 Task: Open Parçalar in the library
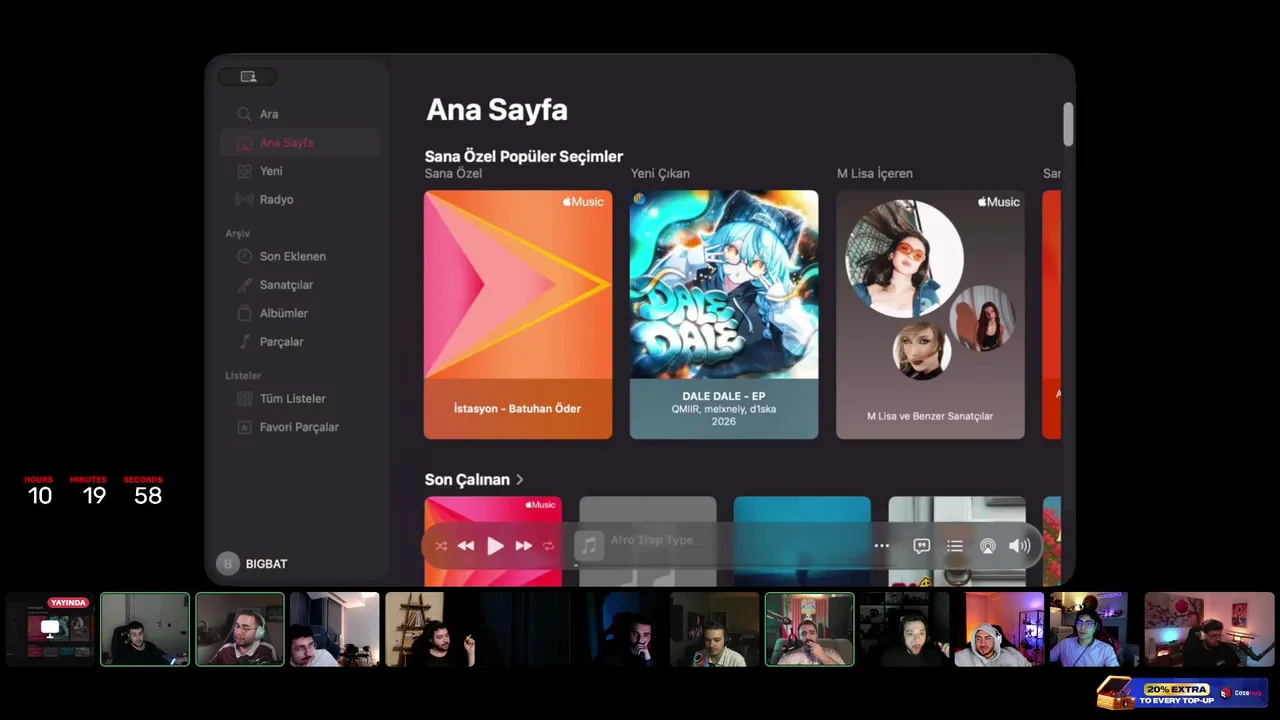pos(300,342)
